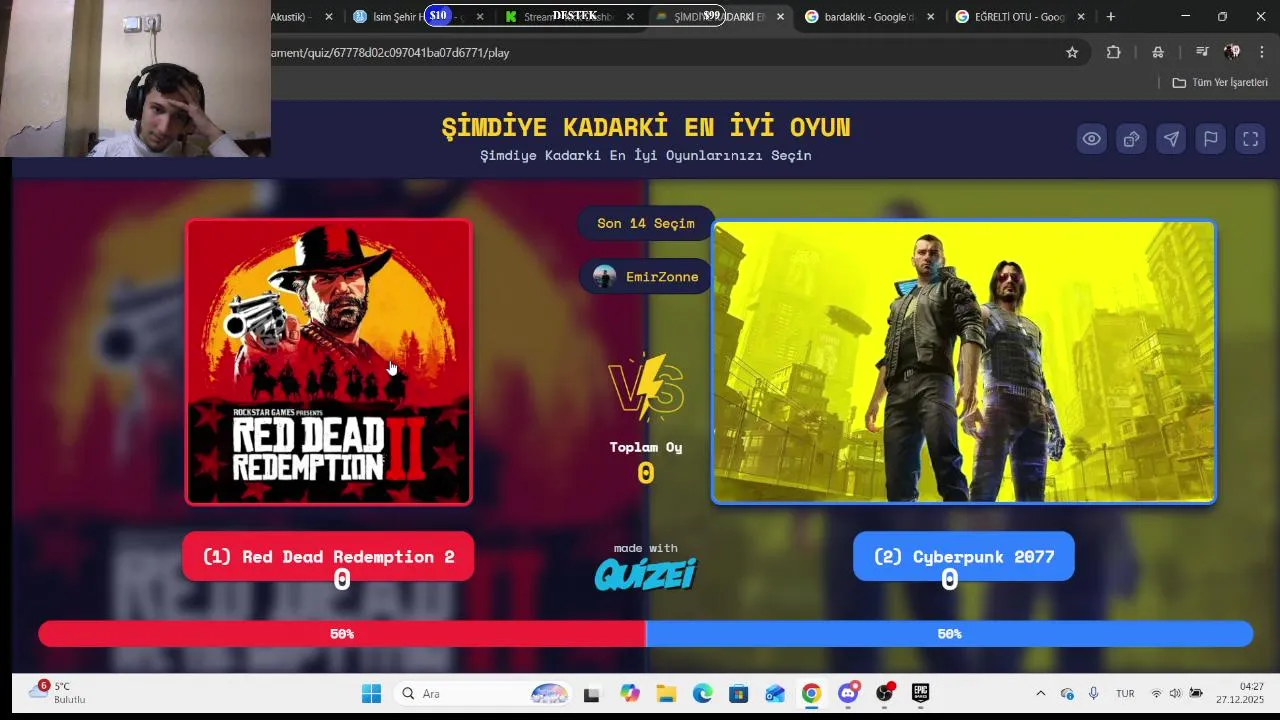The image size is (1280, 720).
Task: Open the battery tray icon
Action: coord(1195,693)
